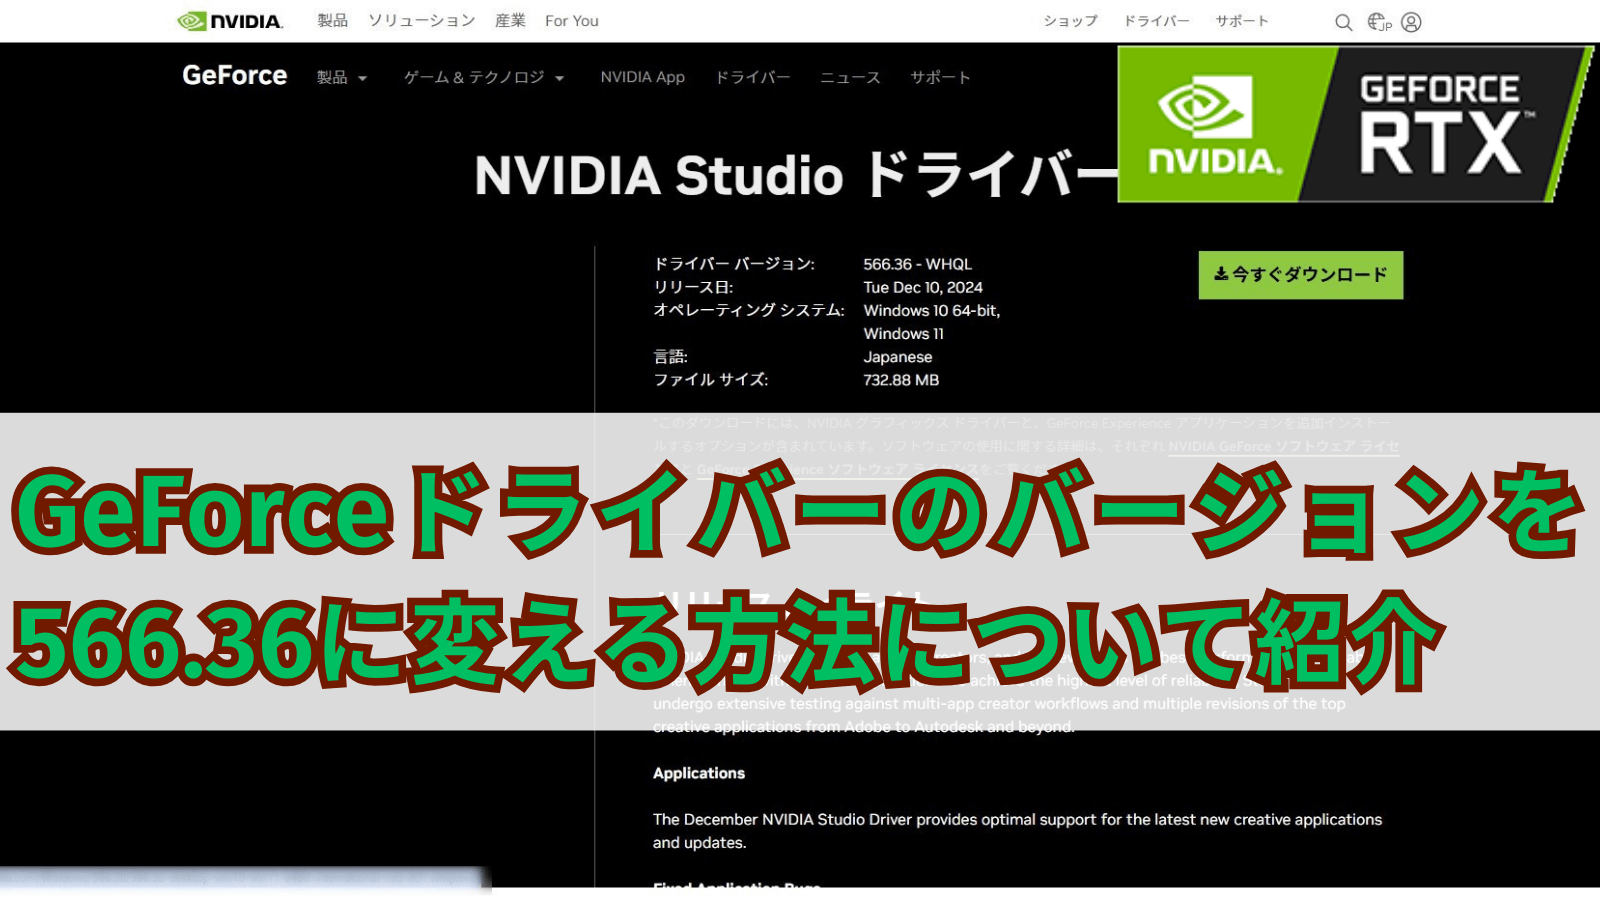The width and height of the screenshot is (1600, 900).
Task: Go to サポート in the GeForce navigation
Action: click(x=940, y=78)
